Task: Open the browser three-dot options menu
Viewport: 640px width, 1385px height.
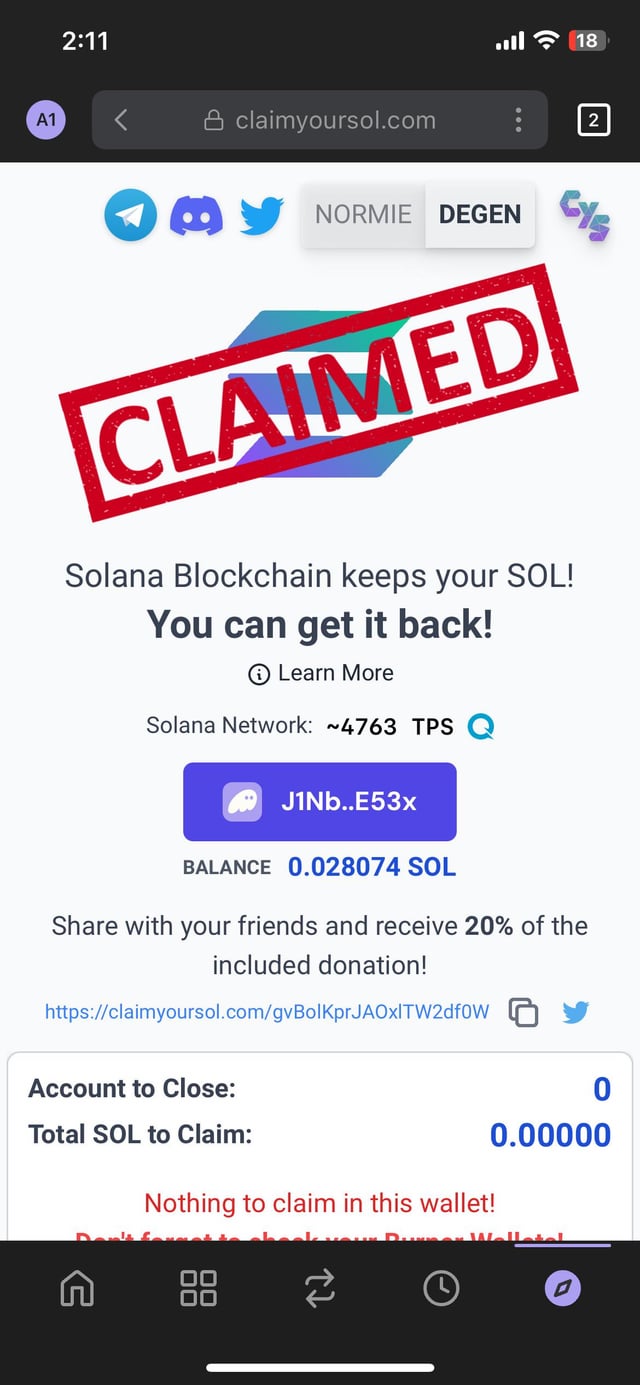Action: point(518,121)
